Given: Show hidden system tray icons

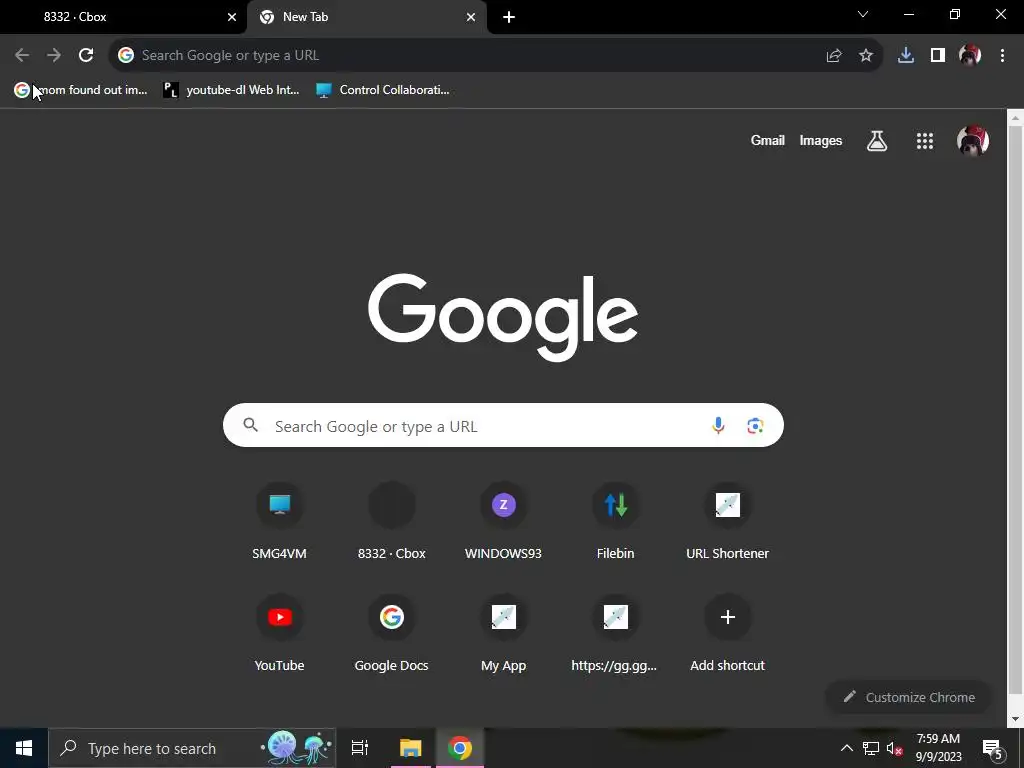Looking at the screenshot, I should click(x=846, y=748).
